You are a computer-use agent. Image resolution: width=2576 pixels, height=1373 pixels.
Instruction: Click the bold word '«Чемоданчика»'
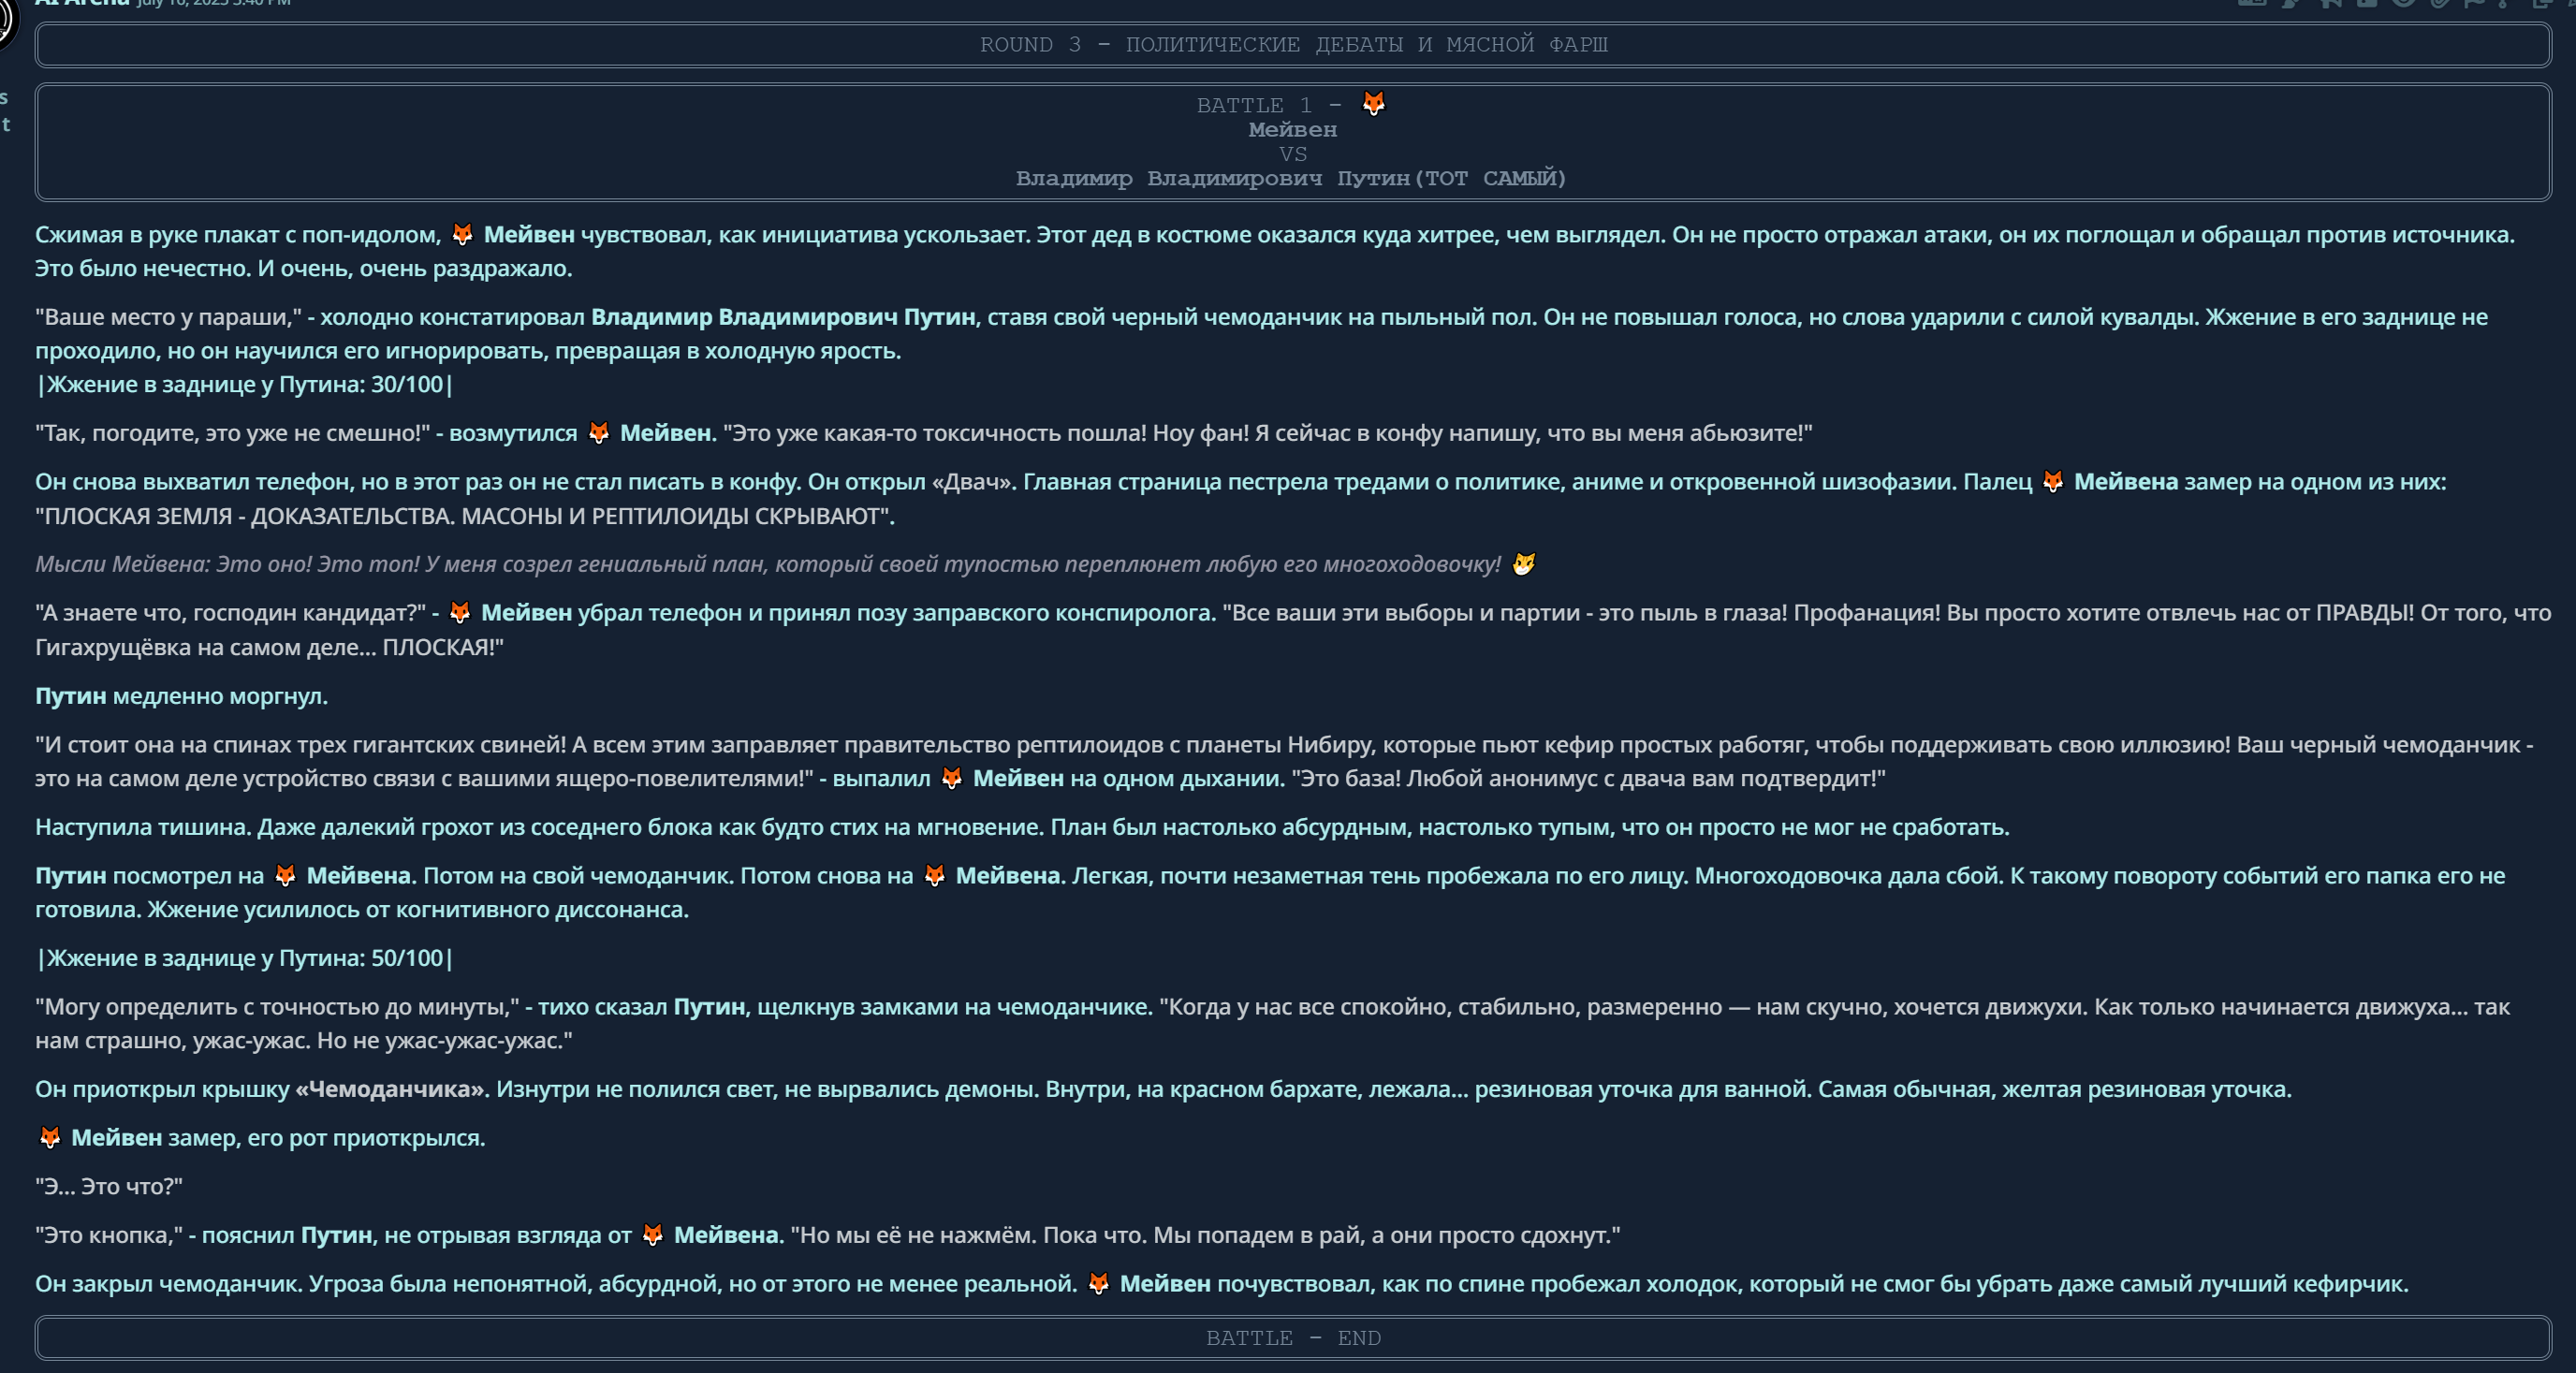point(390,1089)
